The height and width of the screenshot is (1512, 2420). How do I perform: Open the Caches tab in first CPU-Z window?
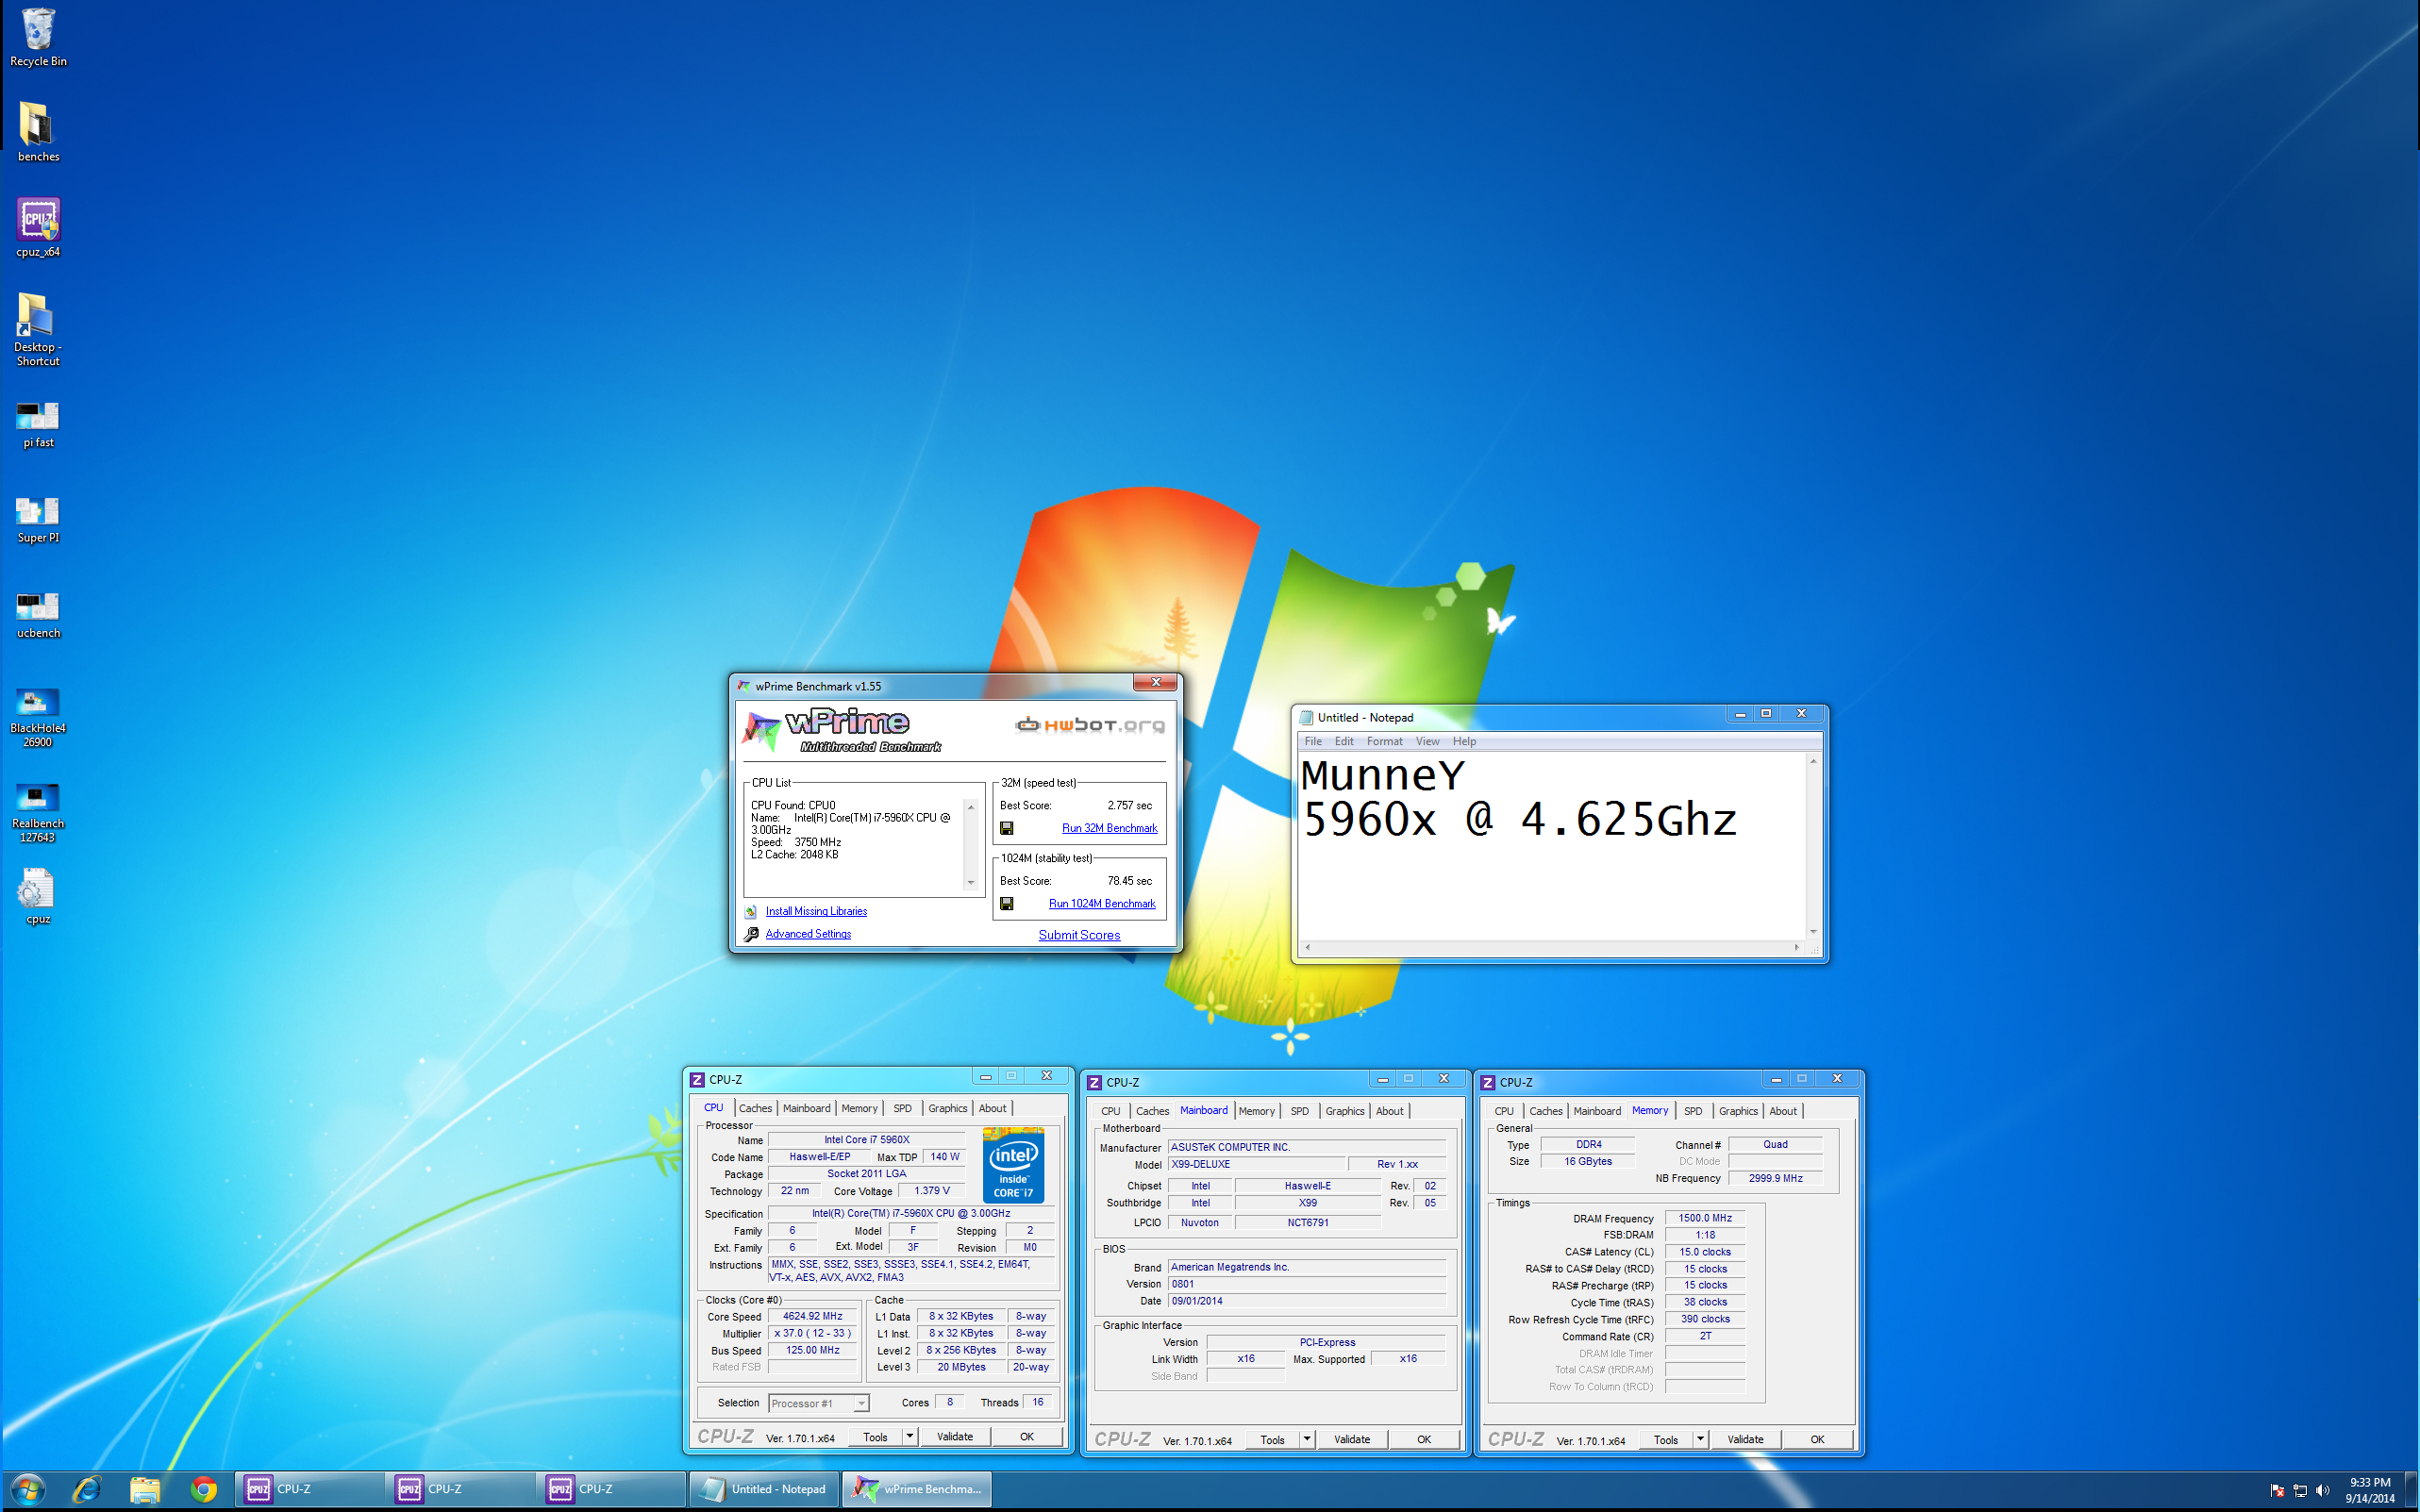pyautogui.click(x=755, y=1108)
